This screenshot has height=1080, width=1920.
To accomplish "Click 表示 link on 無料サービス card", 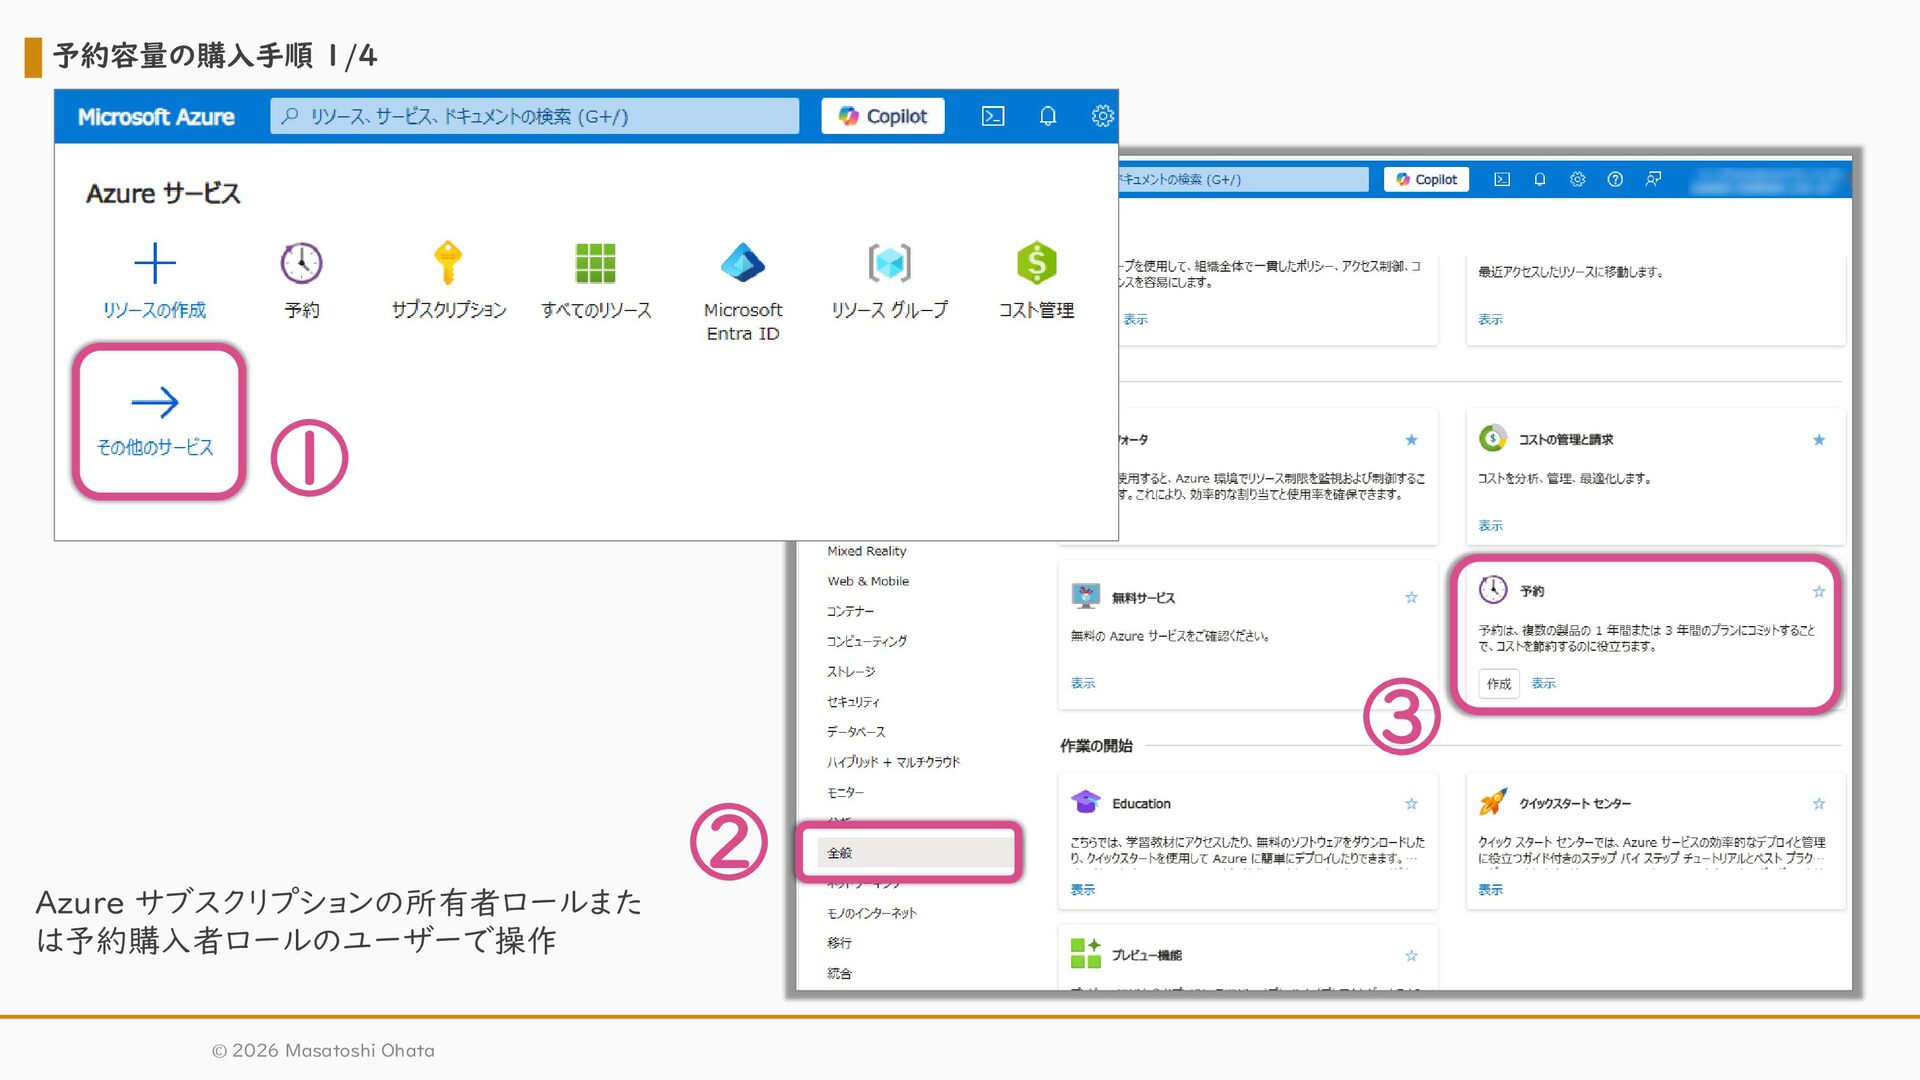I will click(x=1082, y=684).
